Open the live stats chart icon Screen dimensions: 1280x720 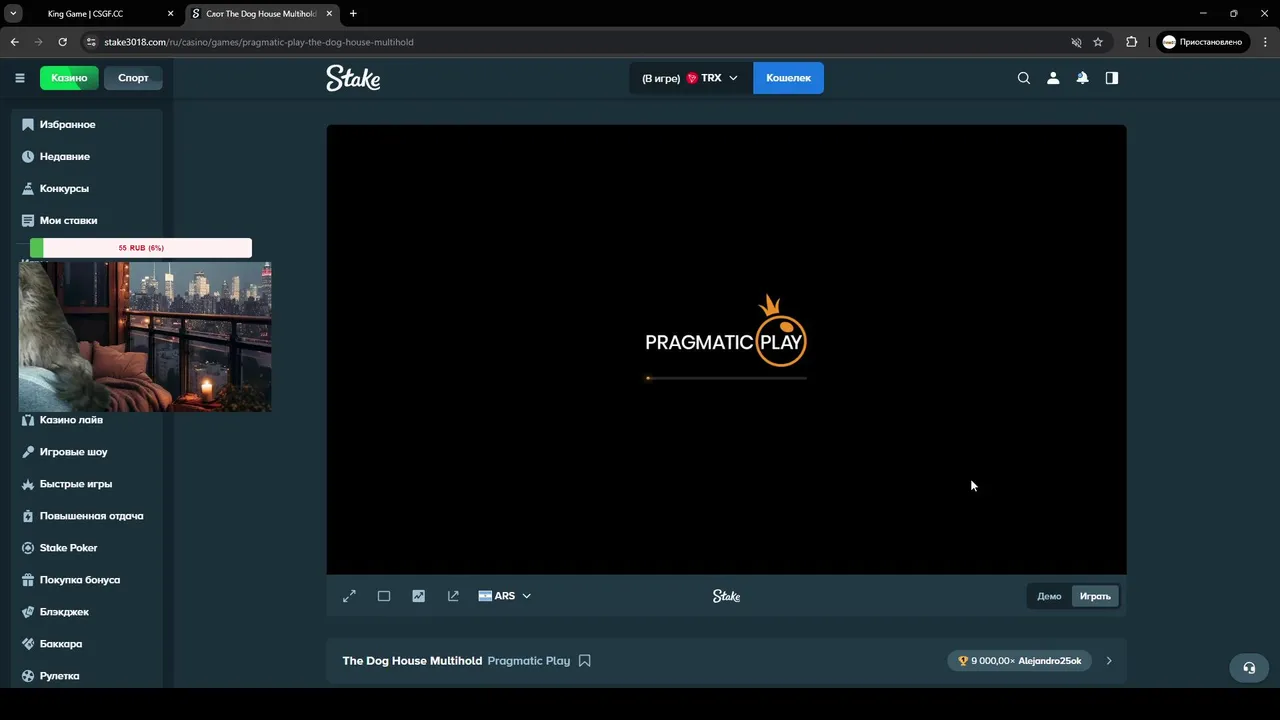(418, 596)
